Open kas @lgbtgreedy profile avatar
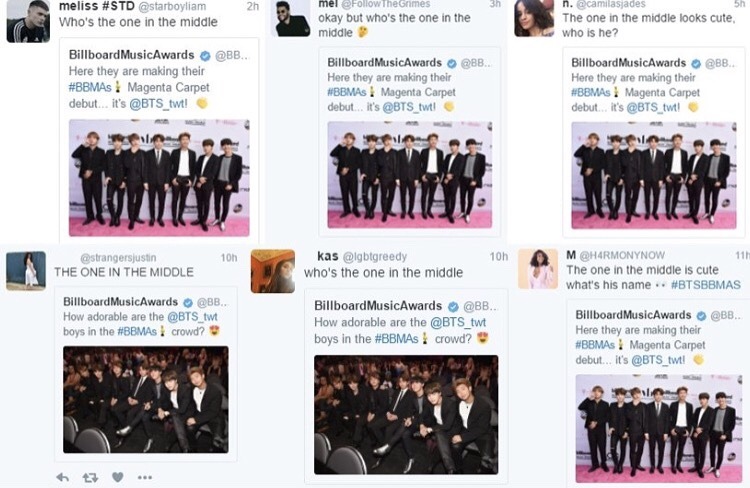Image resolution: width=750 pixels, height=488 pixels. (273, 271)
